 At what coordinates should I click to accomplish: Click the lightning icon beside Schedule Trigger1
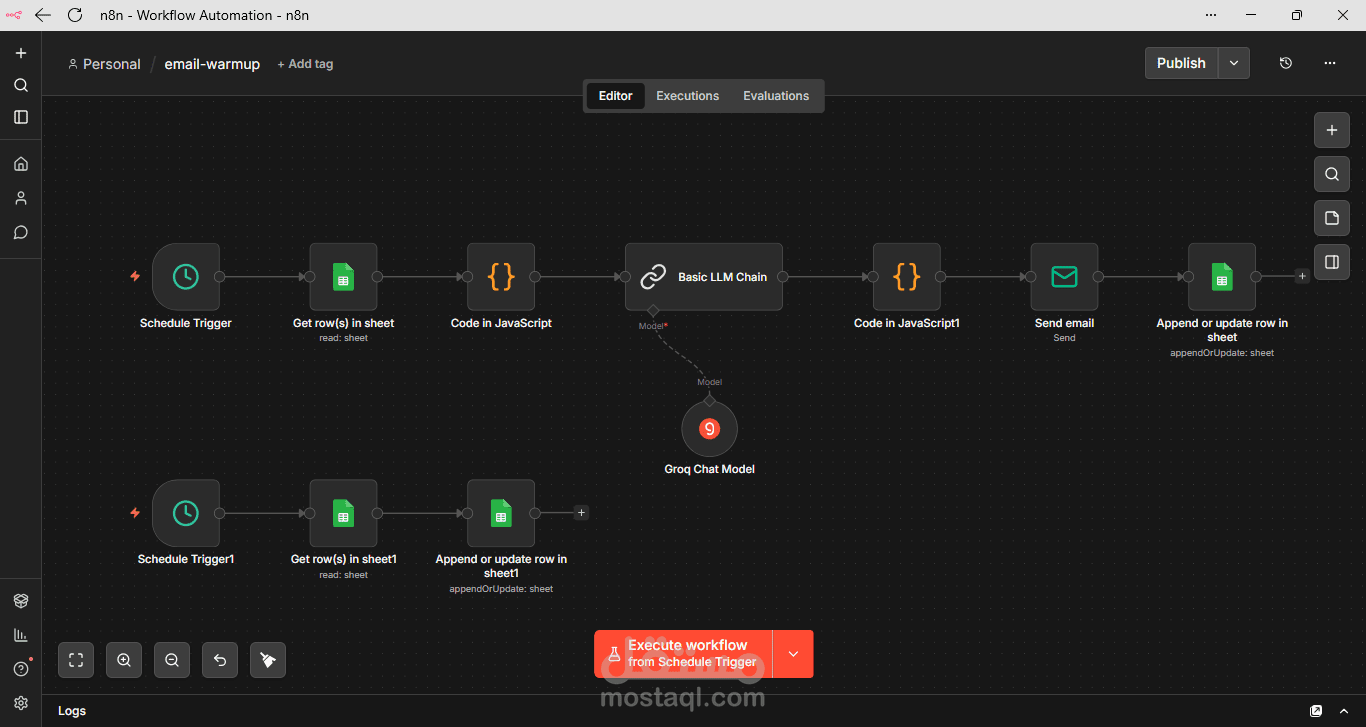[x=135, y=513]
